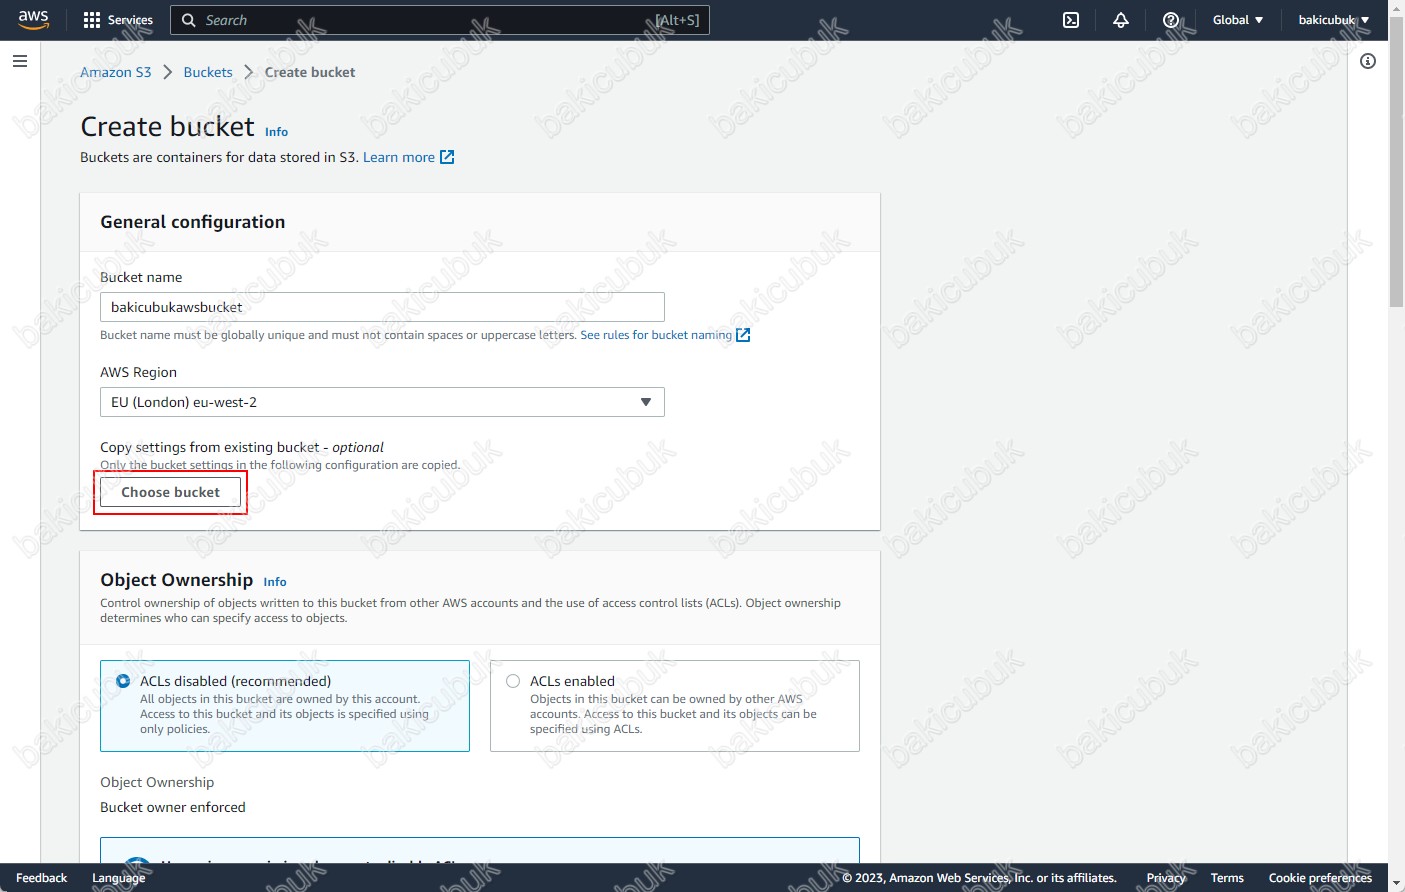
Task: Click the Choose bucket button
Action: (170, 492)
